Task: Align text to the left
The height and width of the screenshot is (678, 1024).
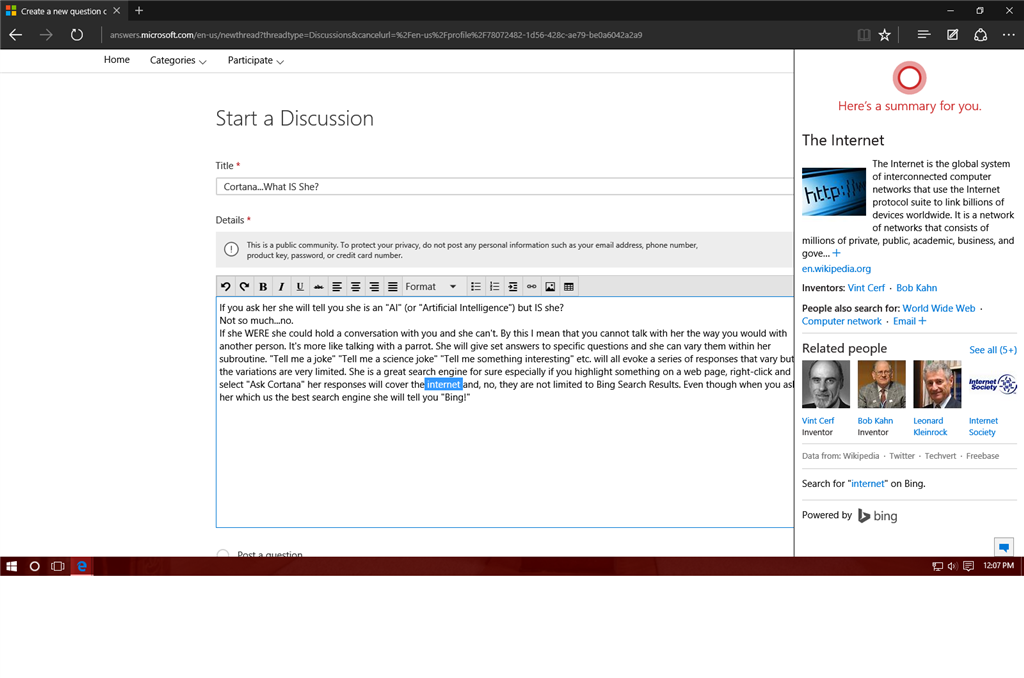Action: pos(337,286)
